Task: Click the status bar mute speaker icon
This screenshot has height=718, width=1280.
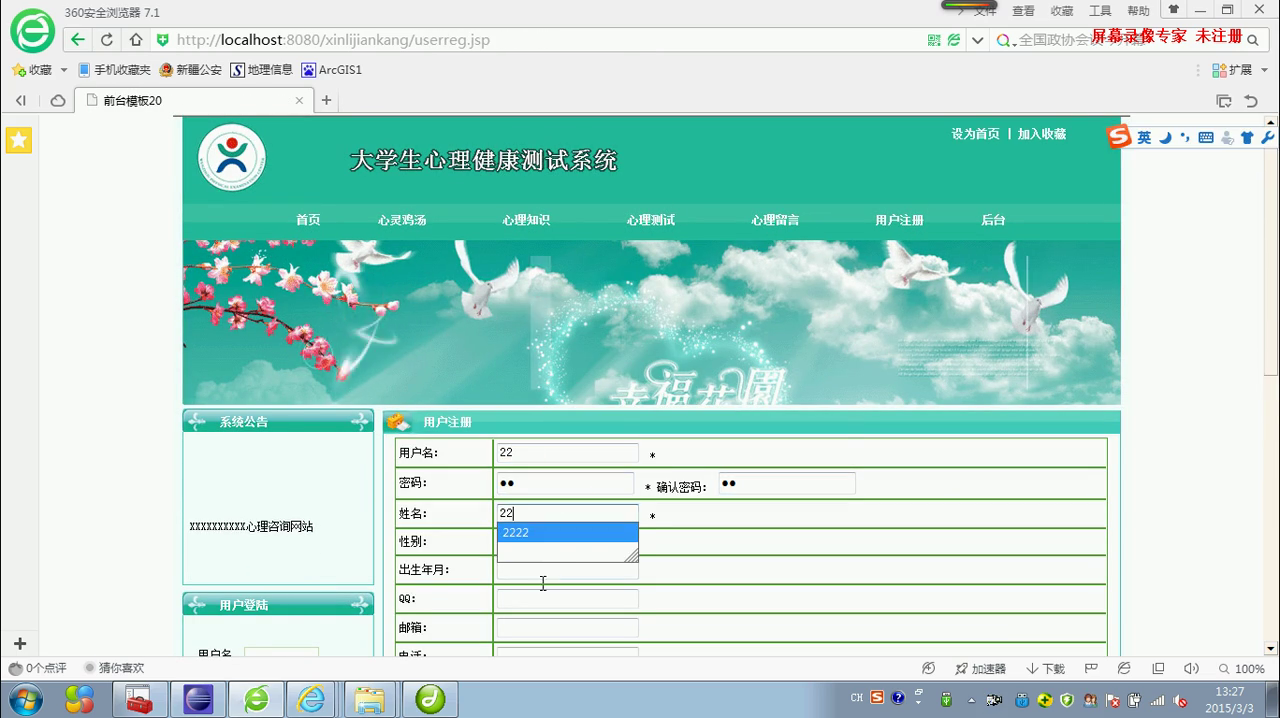Action: pos(1190,668)
